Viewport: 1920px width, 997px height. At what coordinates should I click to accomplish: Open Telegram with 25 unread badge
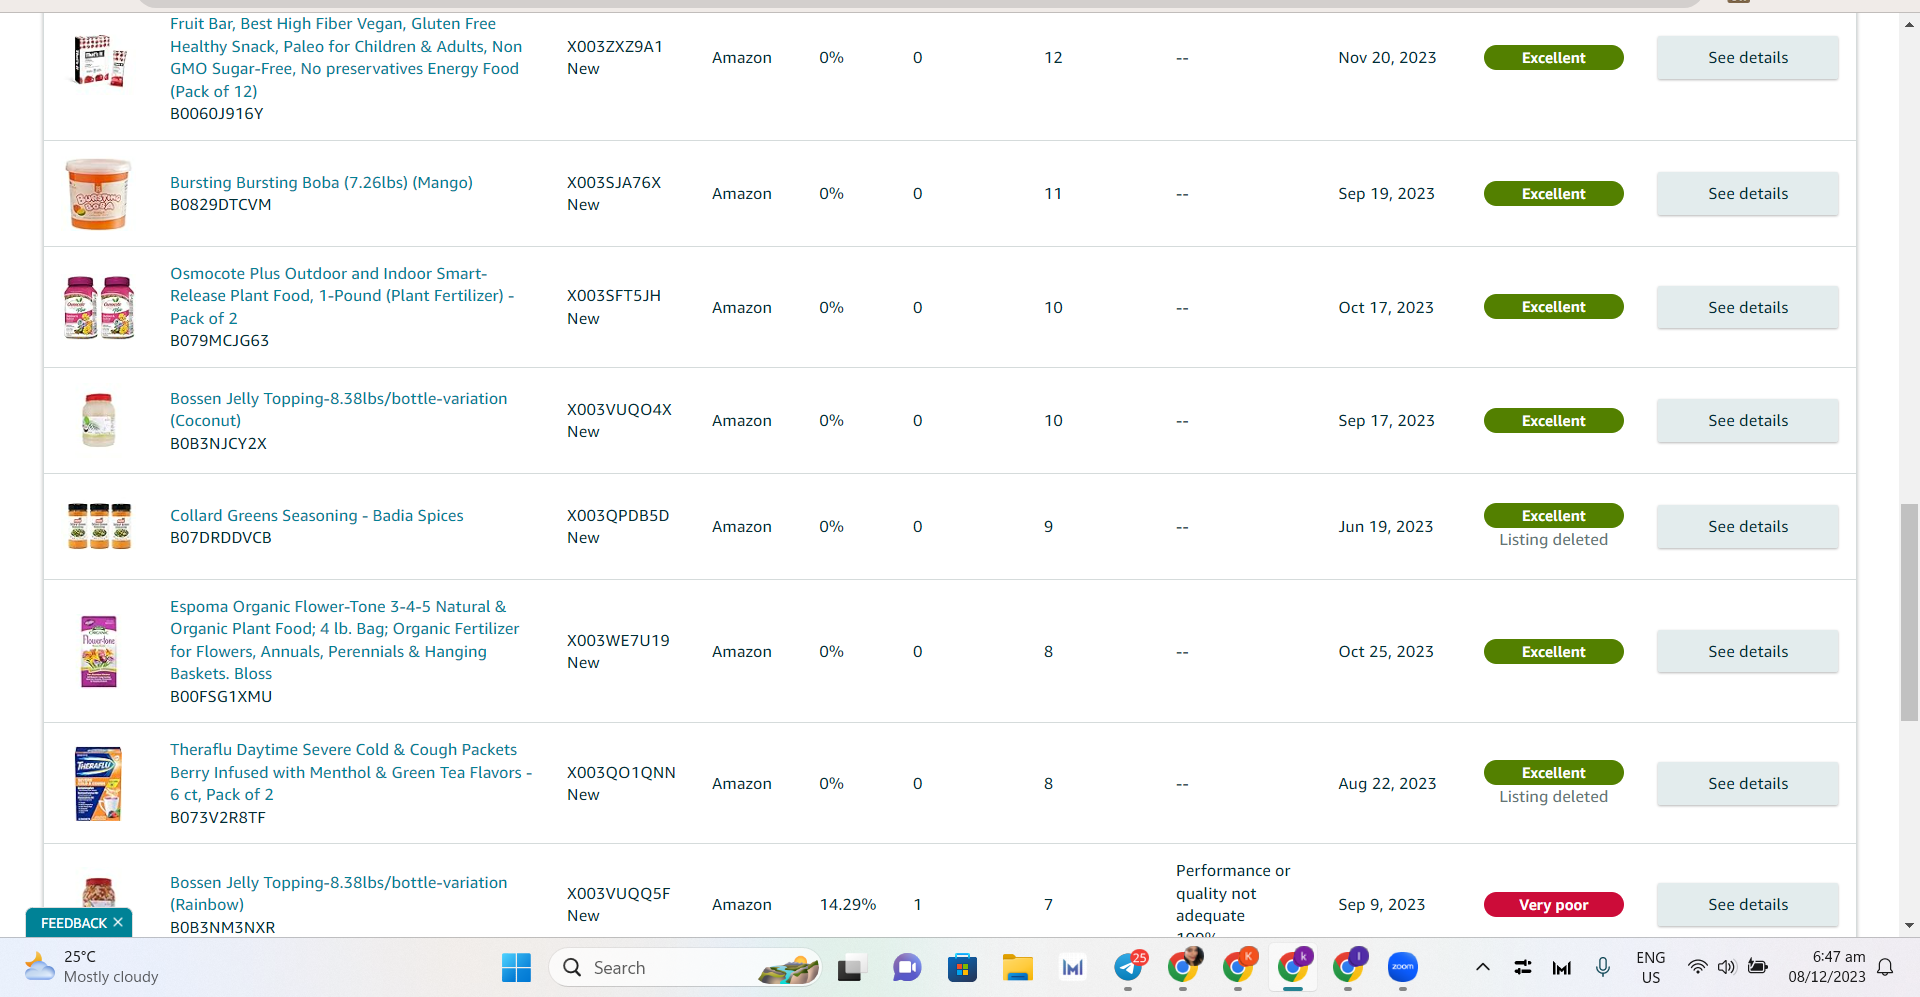pos(1129,967)
